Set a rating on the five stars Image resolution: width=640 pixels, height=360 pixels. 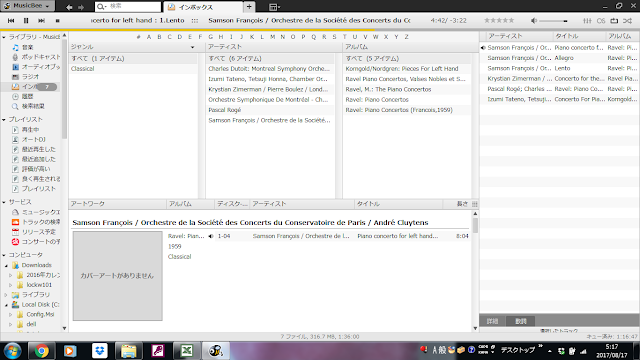[499, 20]
